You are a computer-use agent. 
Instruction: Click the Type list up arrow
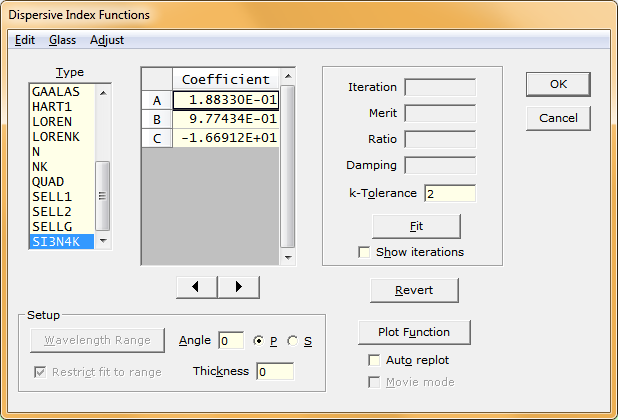(103, 93)
